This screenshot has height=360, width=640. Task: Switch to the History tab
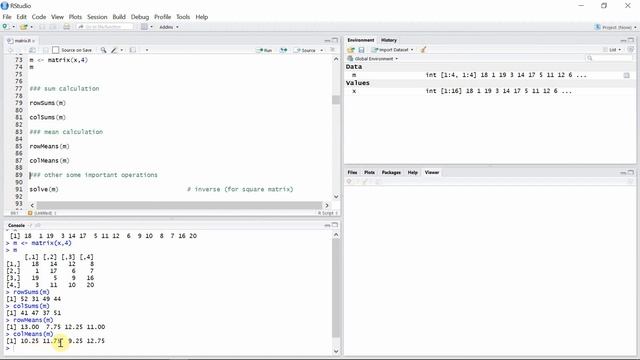coord(389,40)
